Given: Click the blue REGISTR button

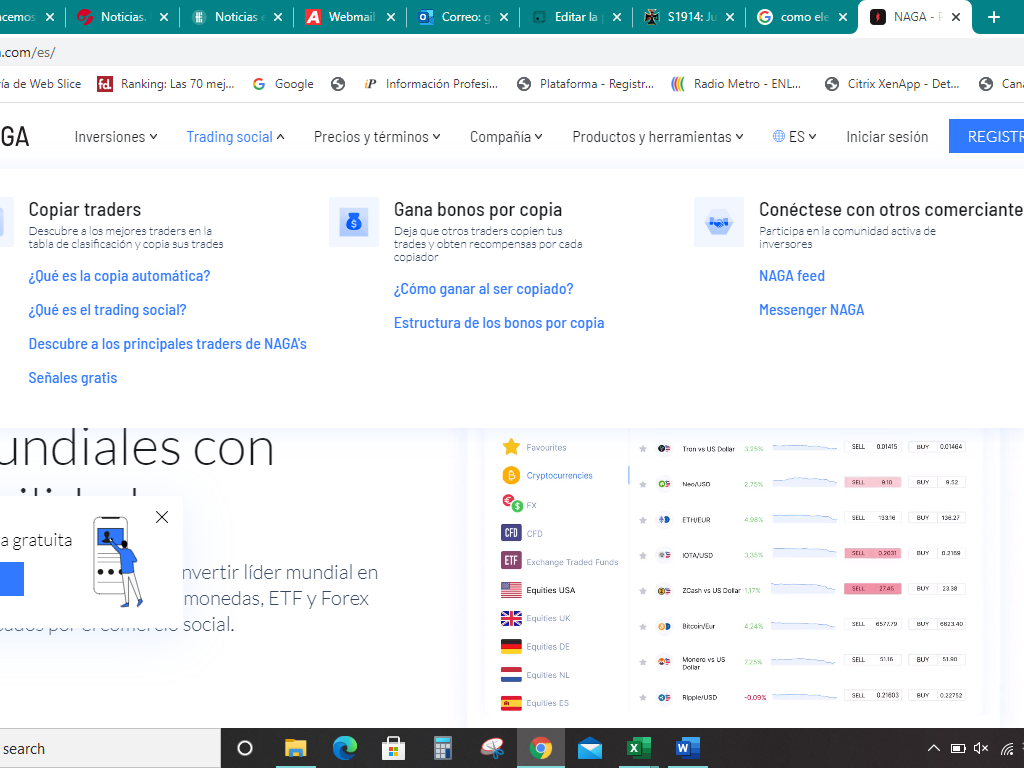Looking at the screenshot, I should point(986,136).
